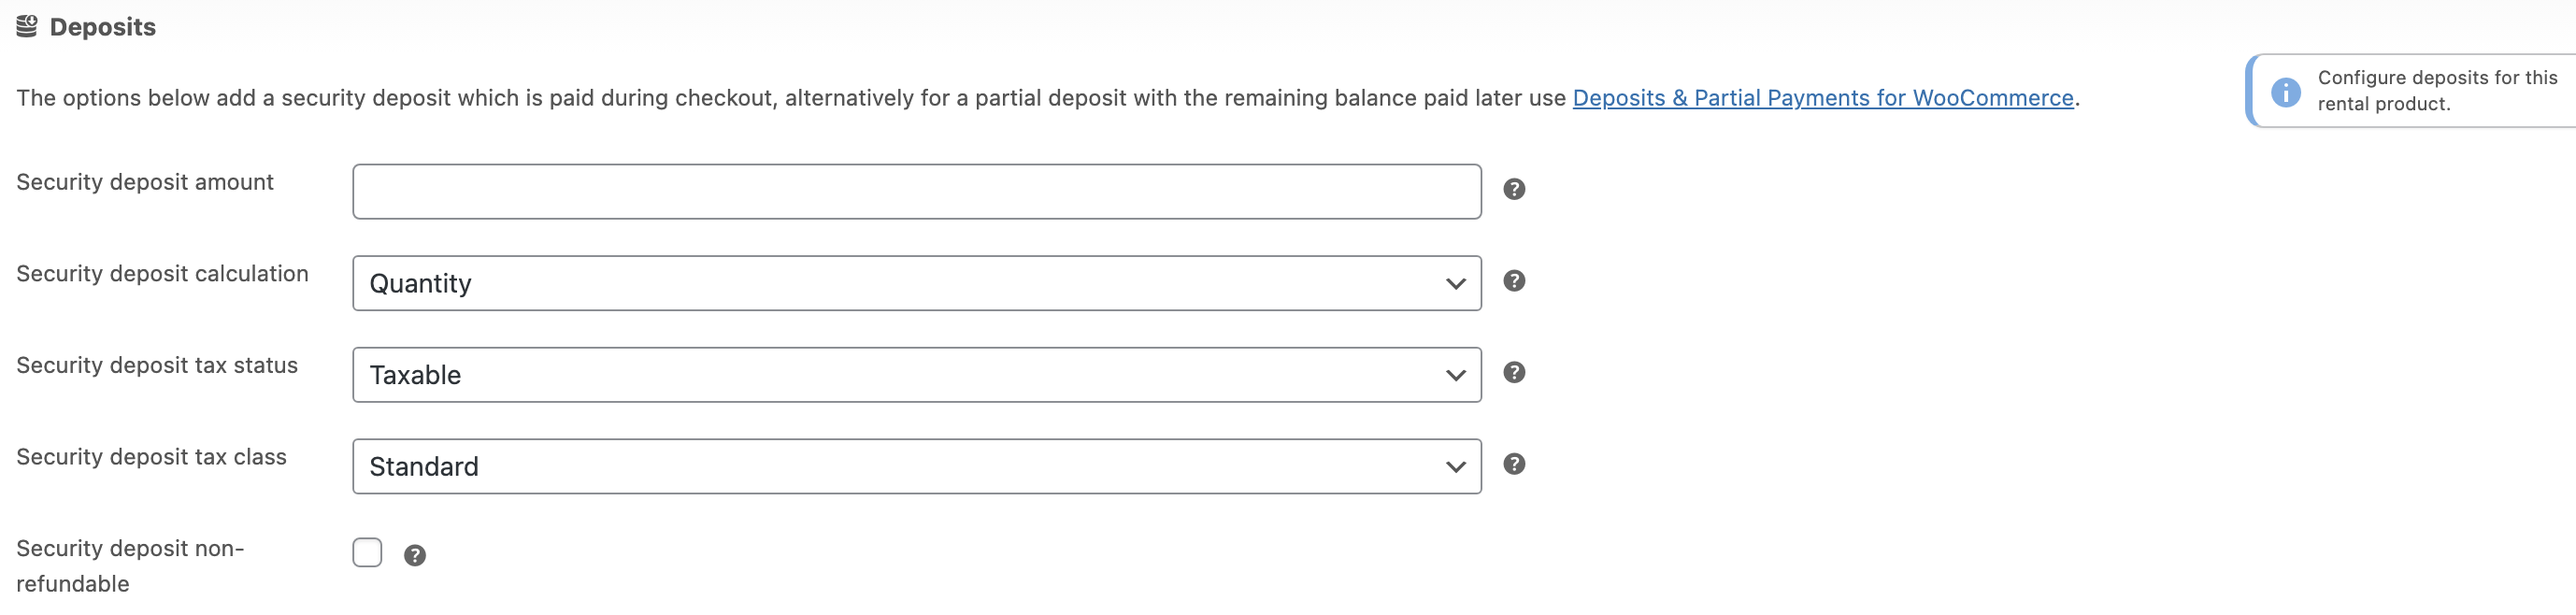This screenshot has height=615, width=2576.
Task: Open the Security deposit tax status dropdown
Action: tap(916, 375)
